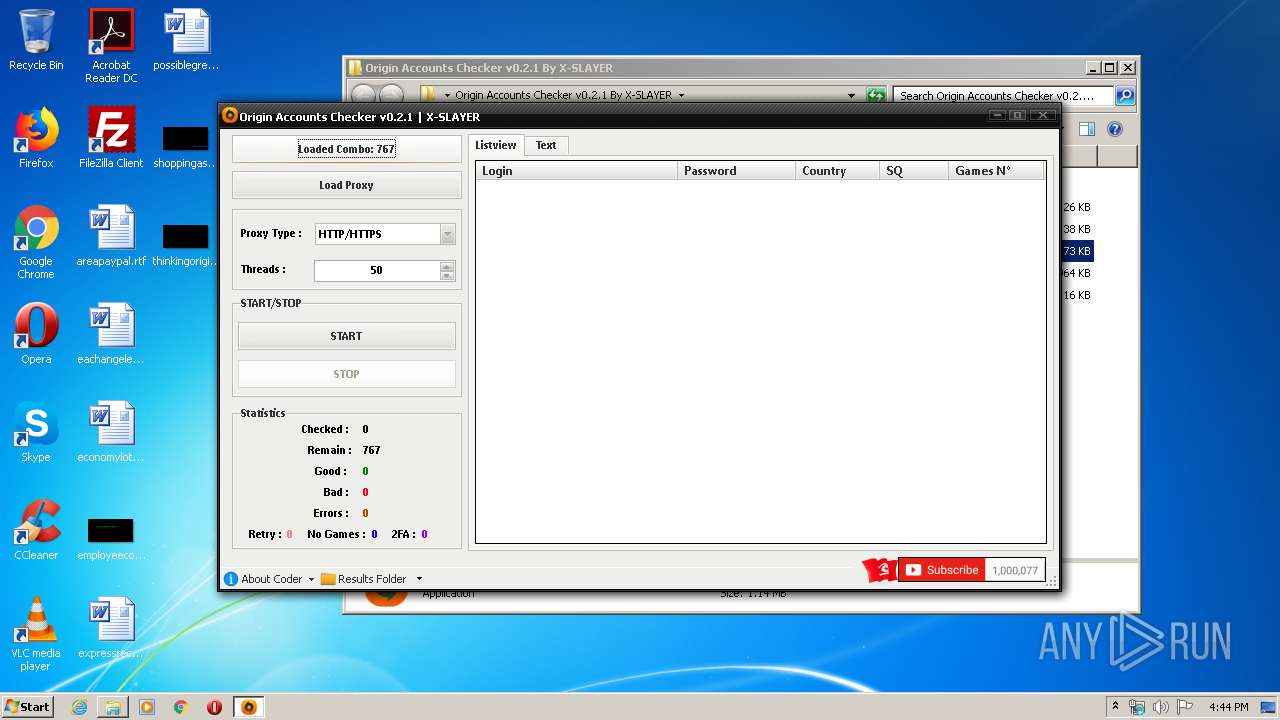Screen dimensions: 1280x720
Task: Open the Results Folder menu
Action: coord(364,579)
